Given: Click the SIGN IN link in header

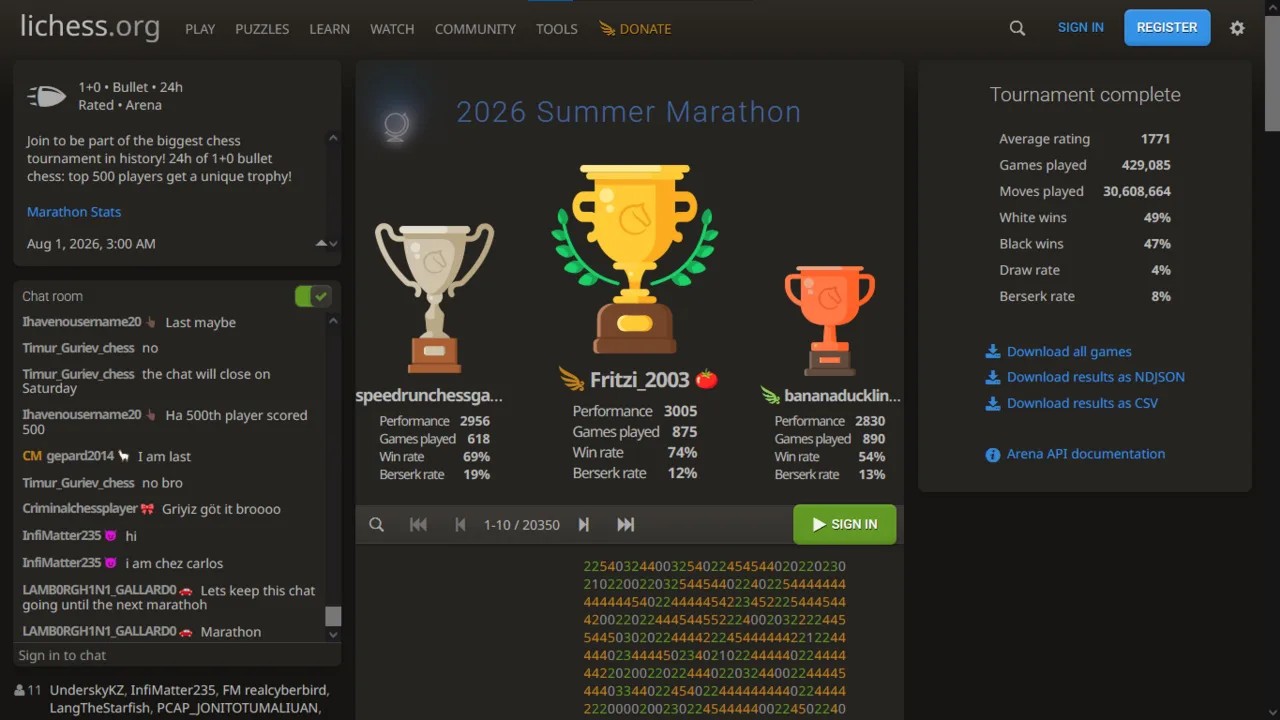Looking at the screenshot, I should (1081, 27).
